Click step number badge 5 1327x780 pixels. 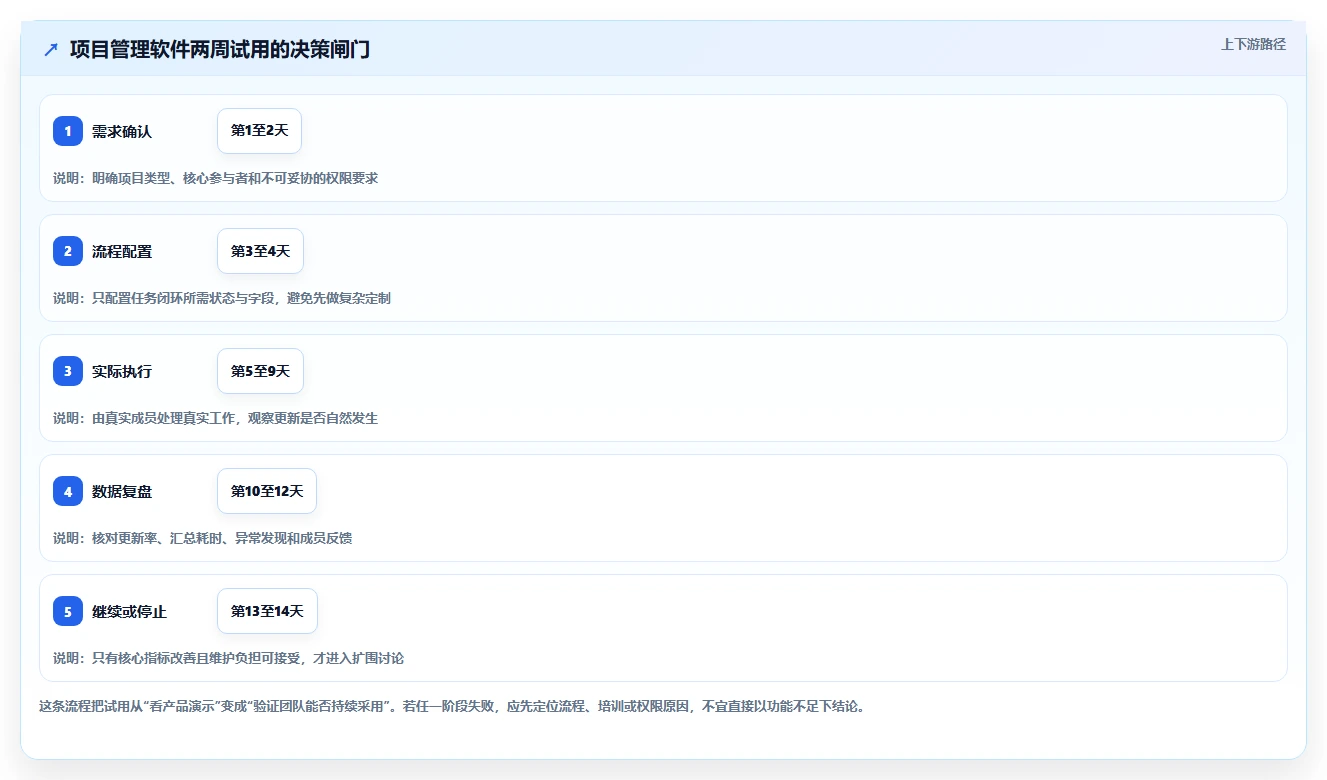tap(68, 611)
